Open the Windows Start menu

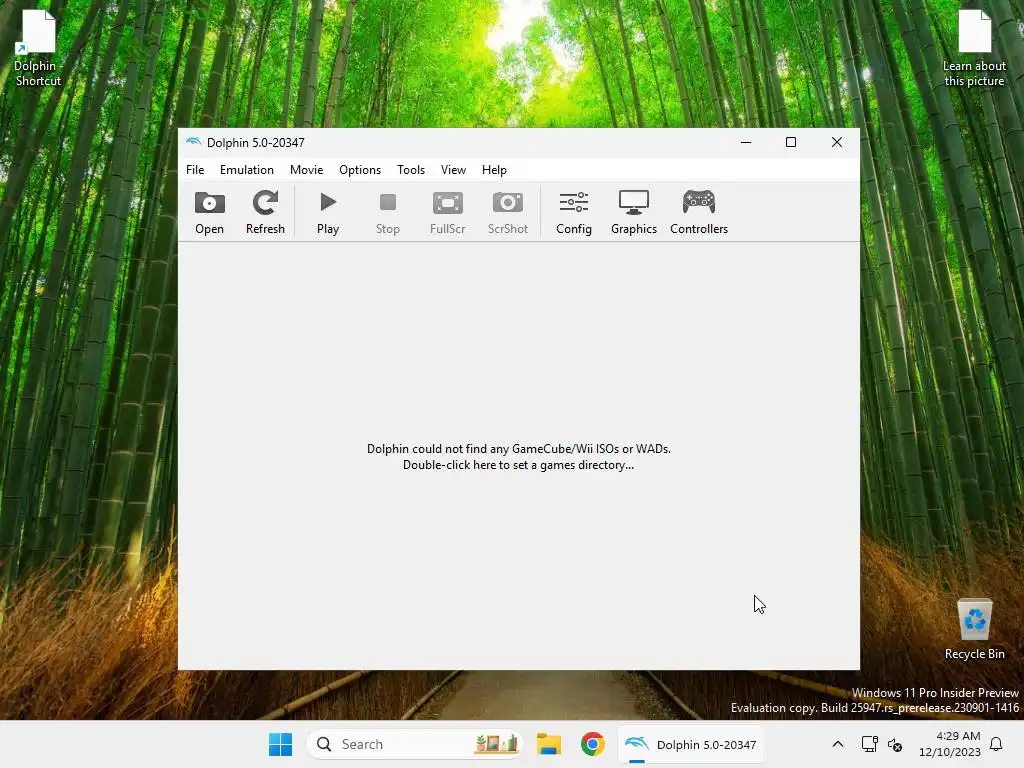pyautogui.click(x=281, y=744)
